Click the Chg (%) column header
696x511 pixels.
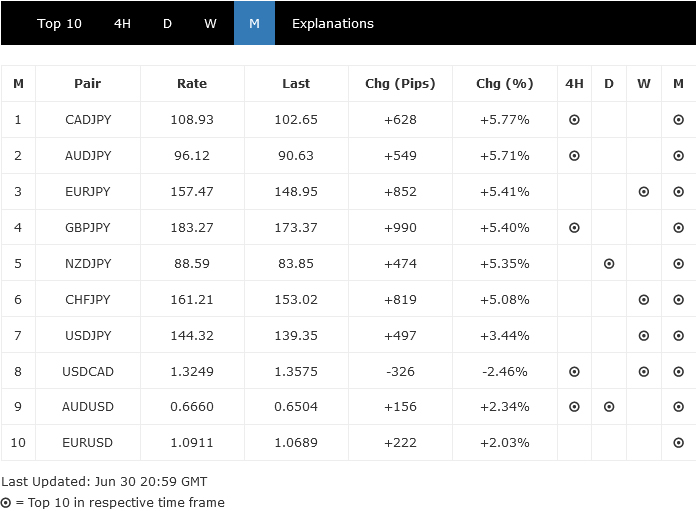[x=505, y=84]
